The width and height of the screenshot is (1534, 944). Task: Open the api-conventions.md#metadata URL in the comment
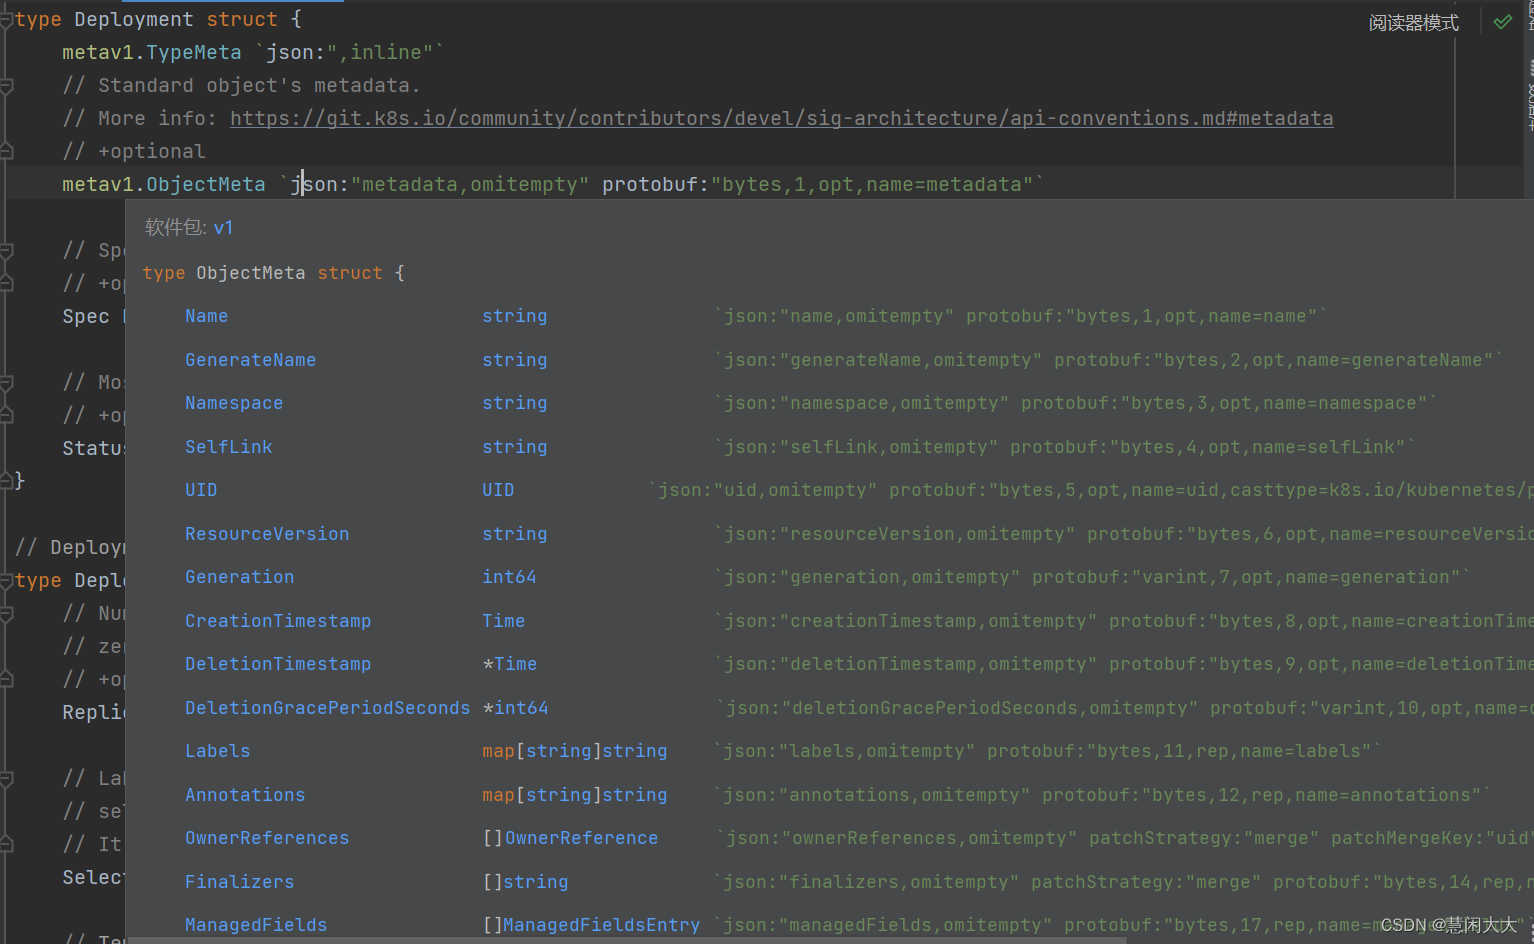click(781, 119)
